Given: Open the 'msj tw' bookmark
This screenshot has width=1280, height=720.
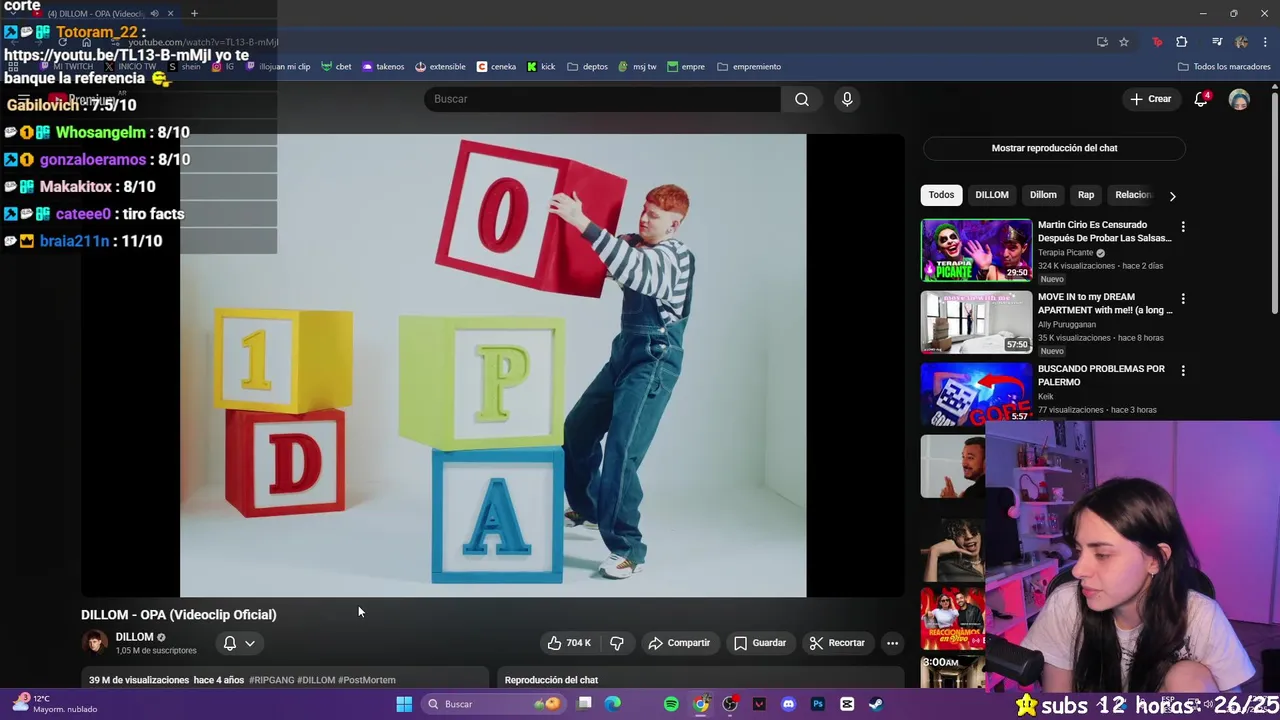Looking at the screenshot, I should [637, 67].
